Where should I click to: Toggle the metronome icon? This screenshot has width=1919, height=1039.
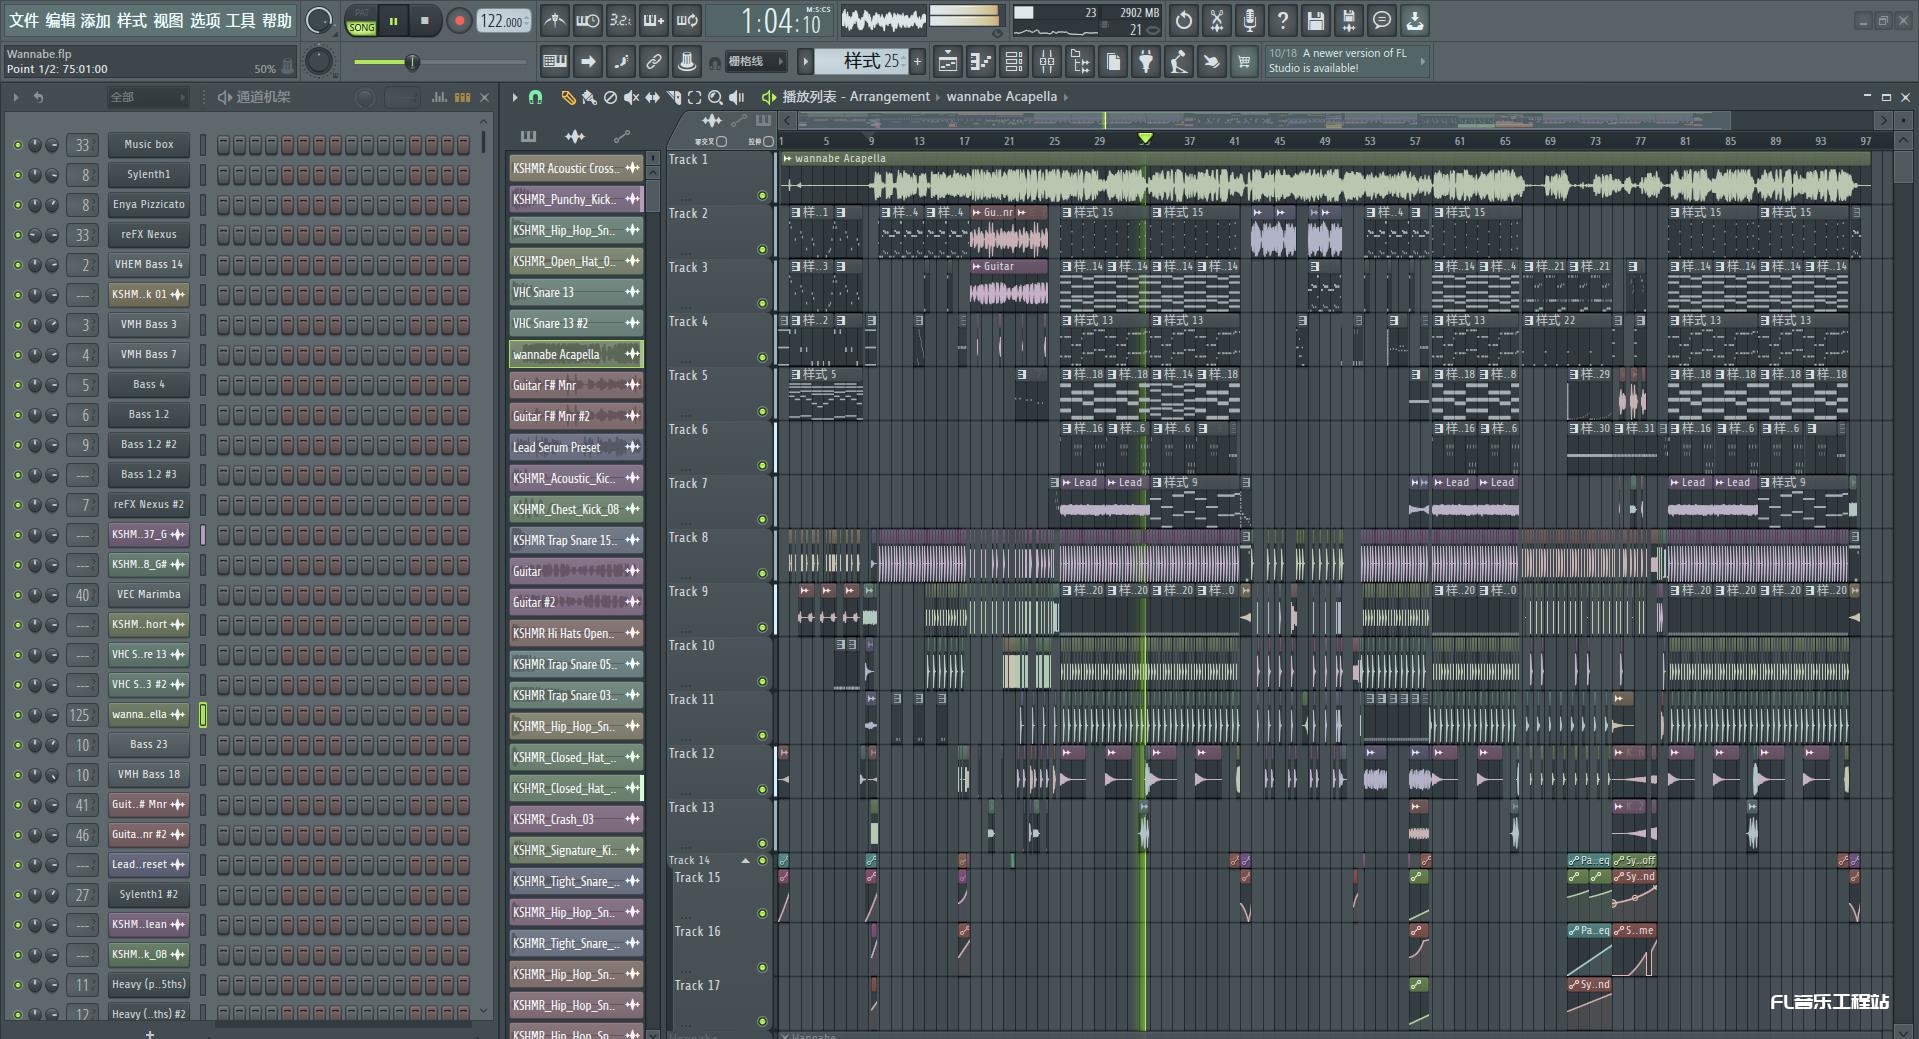click(554, 20)
